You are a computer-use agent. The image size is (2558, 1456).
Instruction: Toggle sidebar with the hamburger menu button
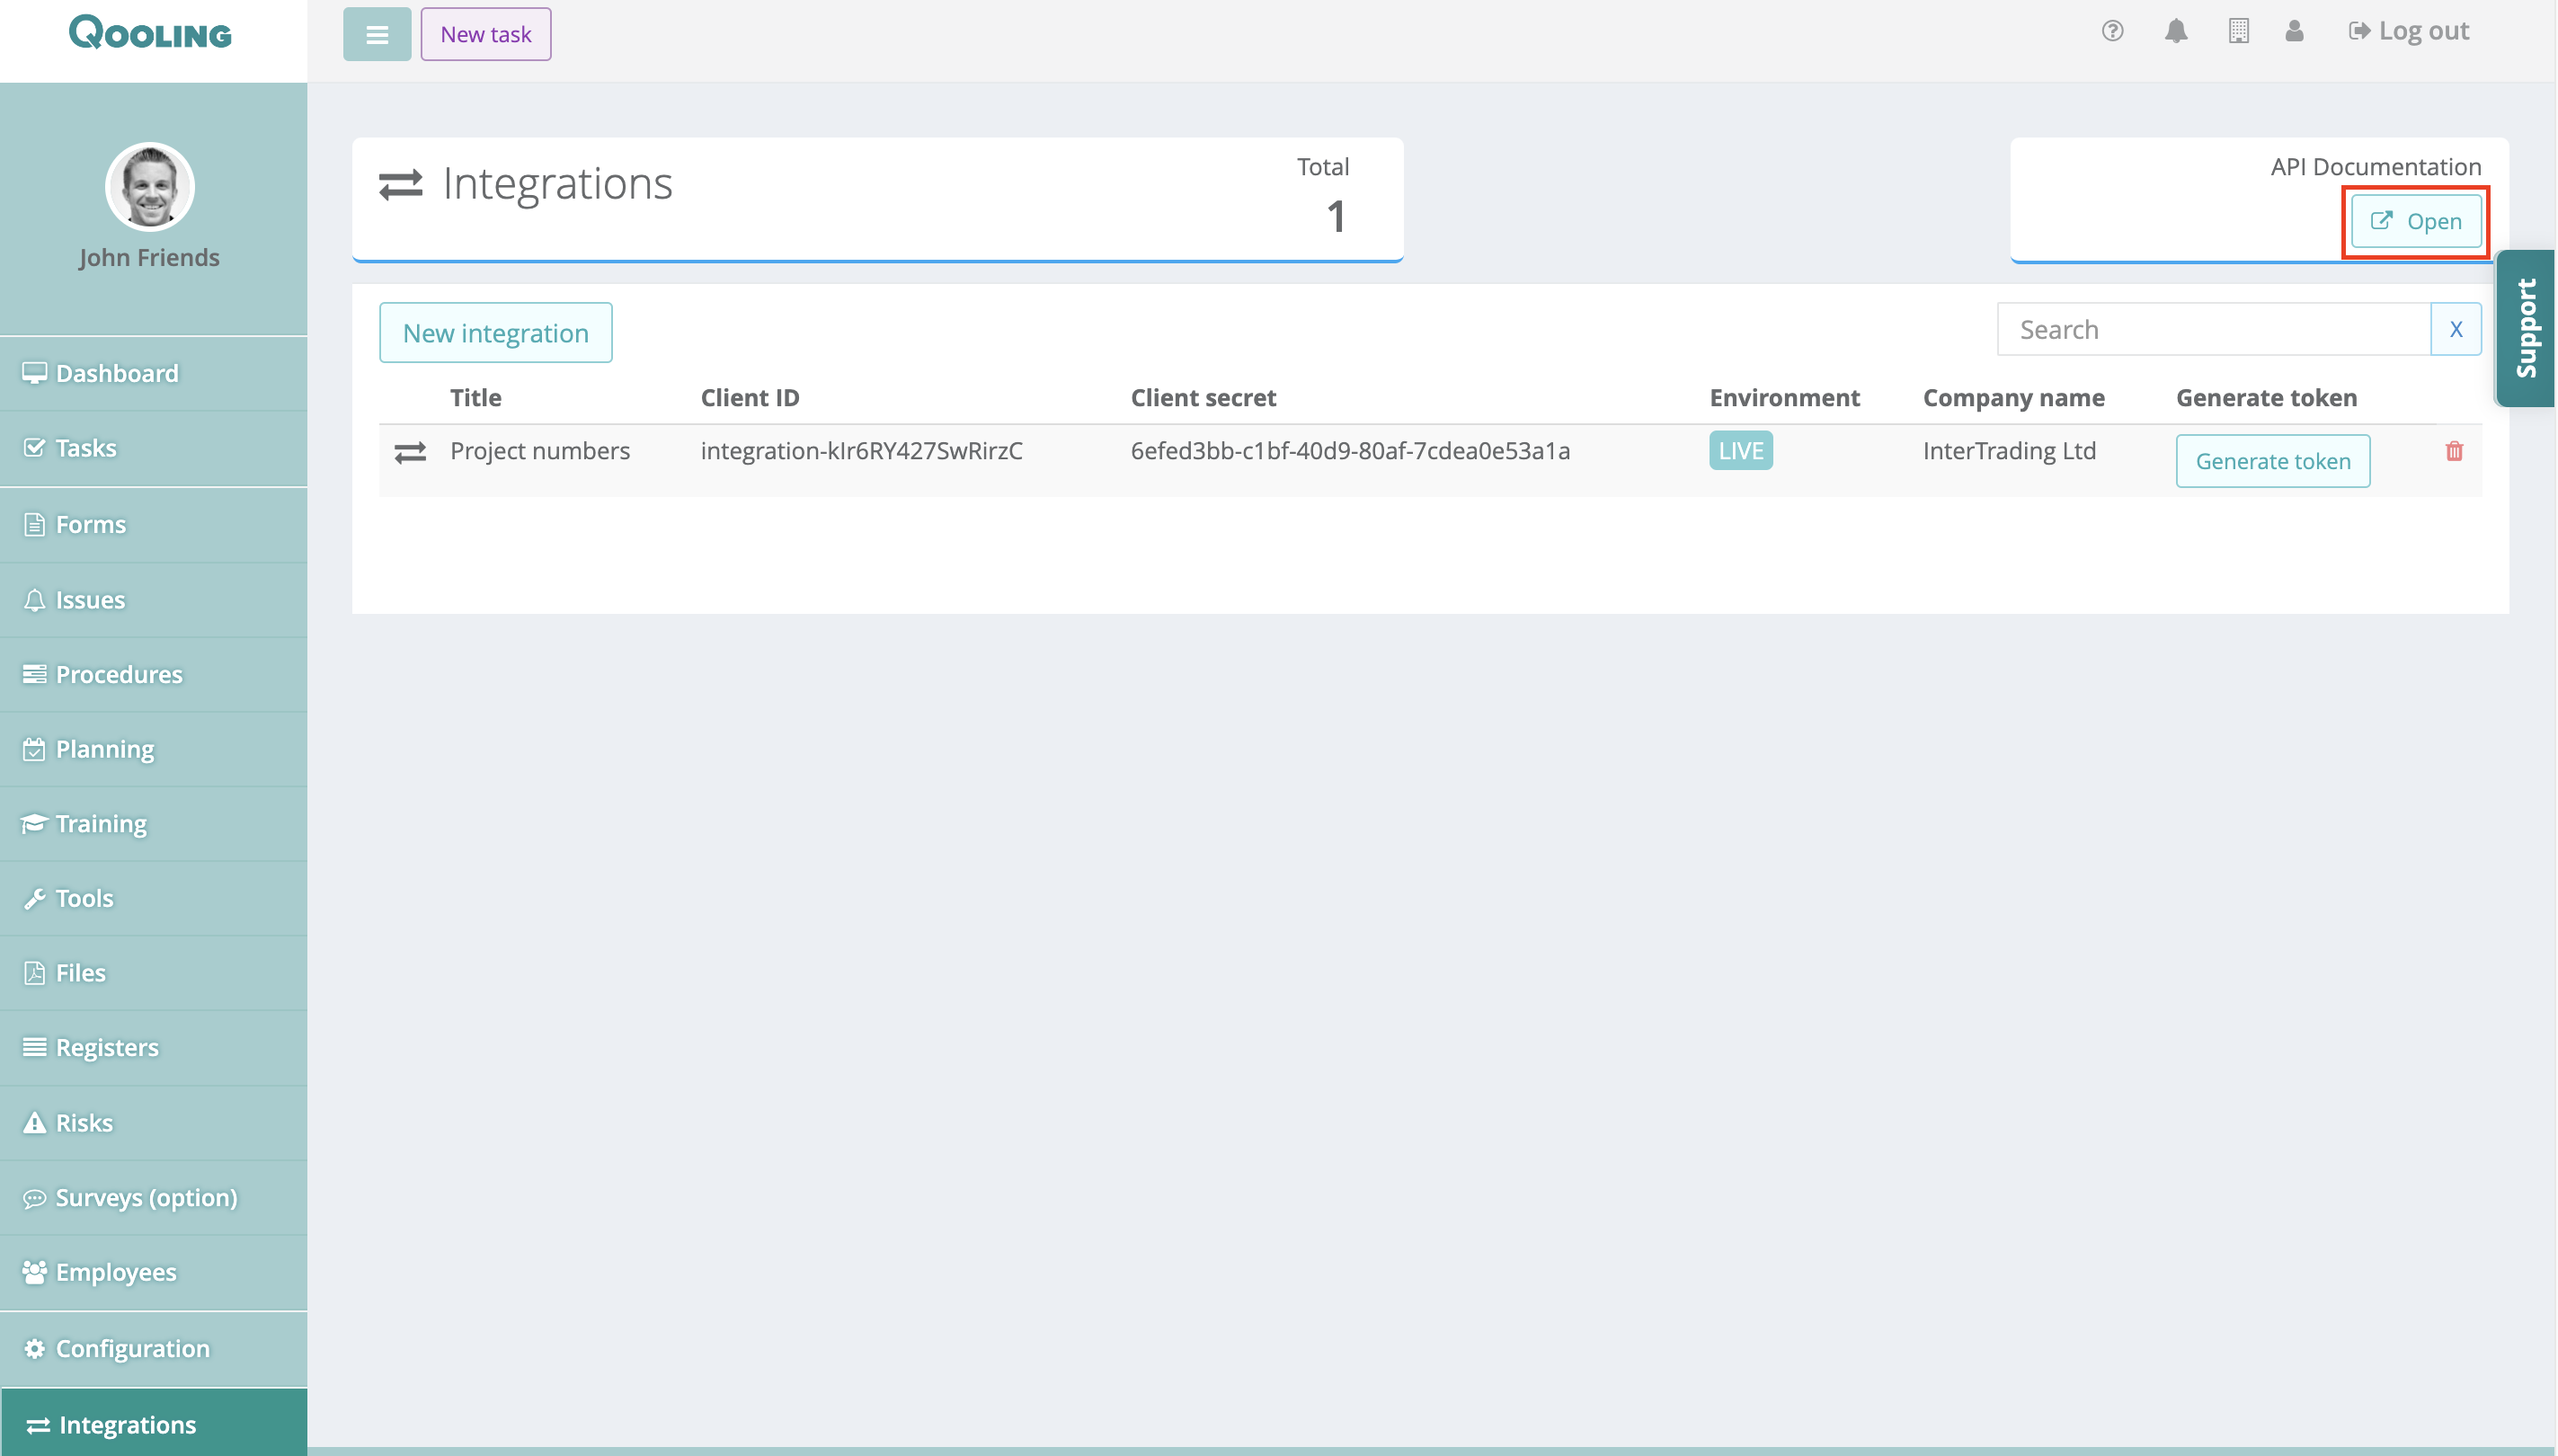click(377, 35)
